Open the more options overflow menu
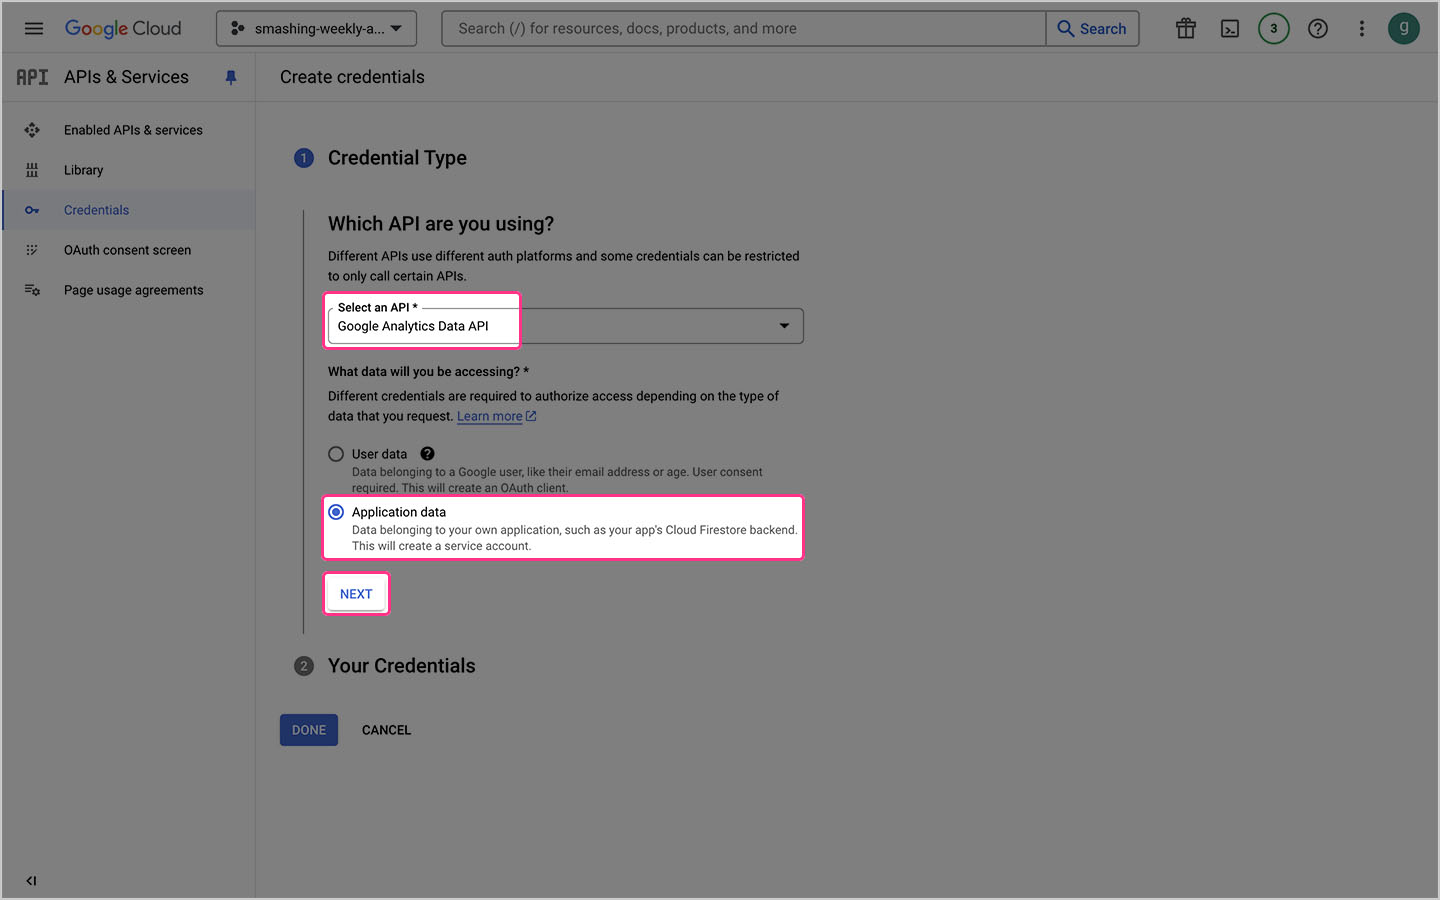 (x=1361, y=27)
